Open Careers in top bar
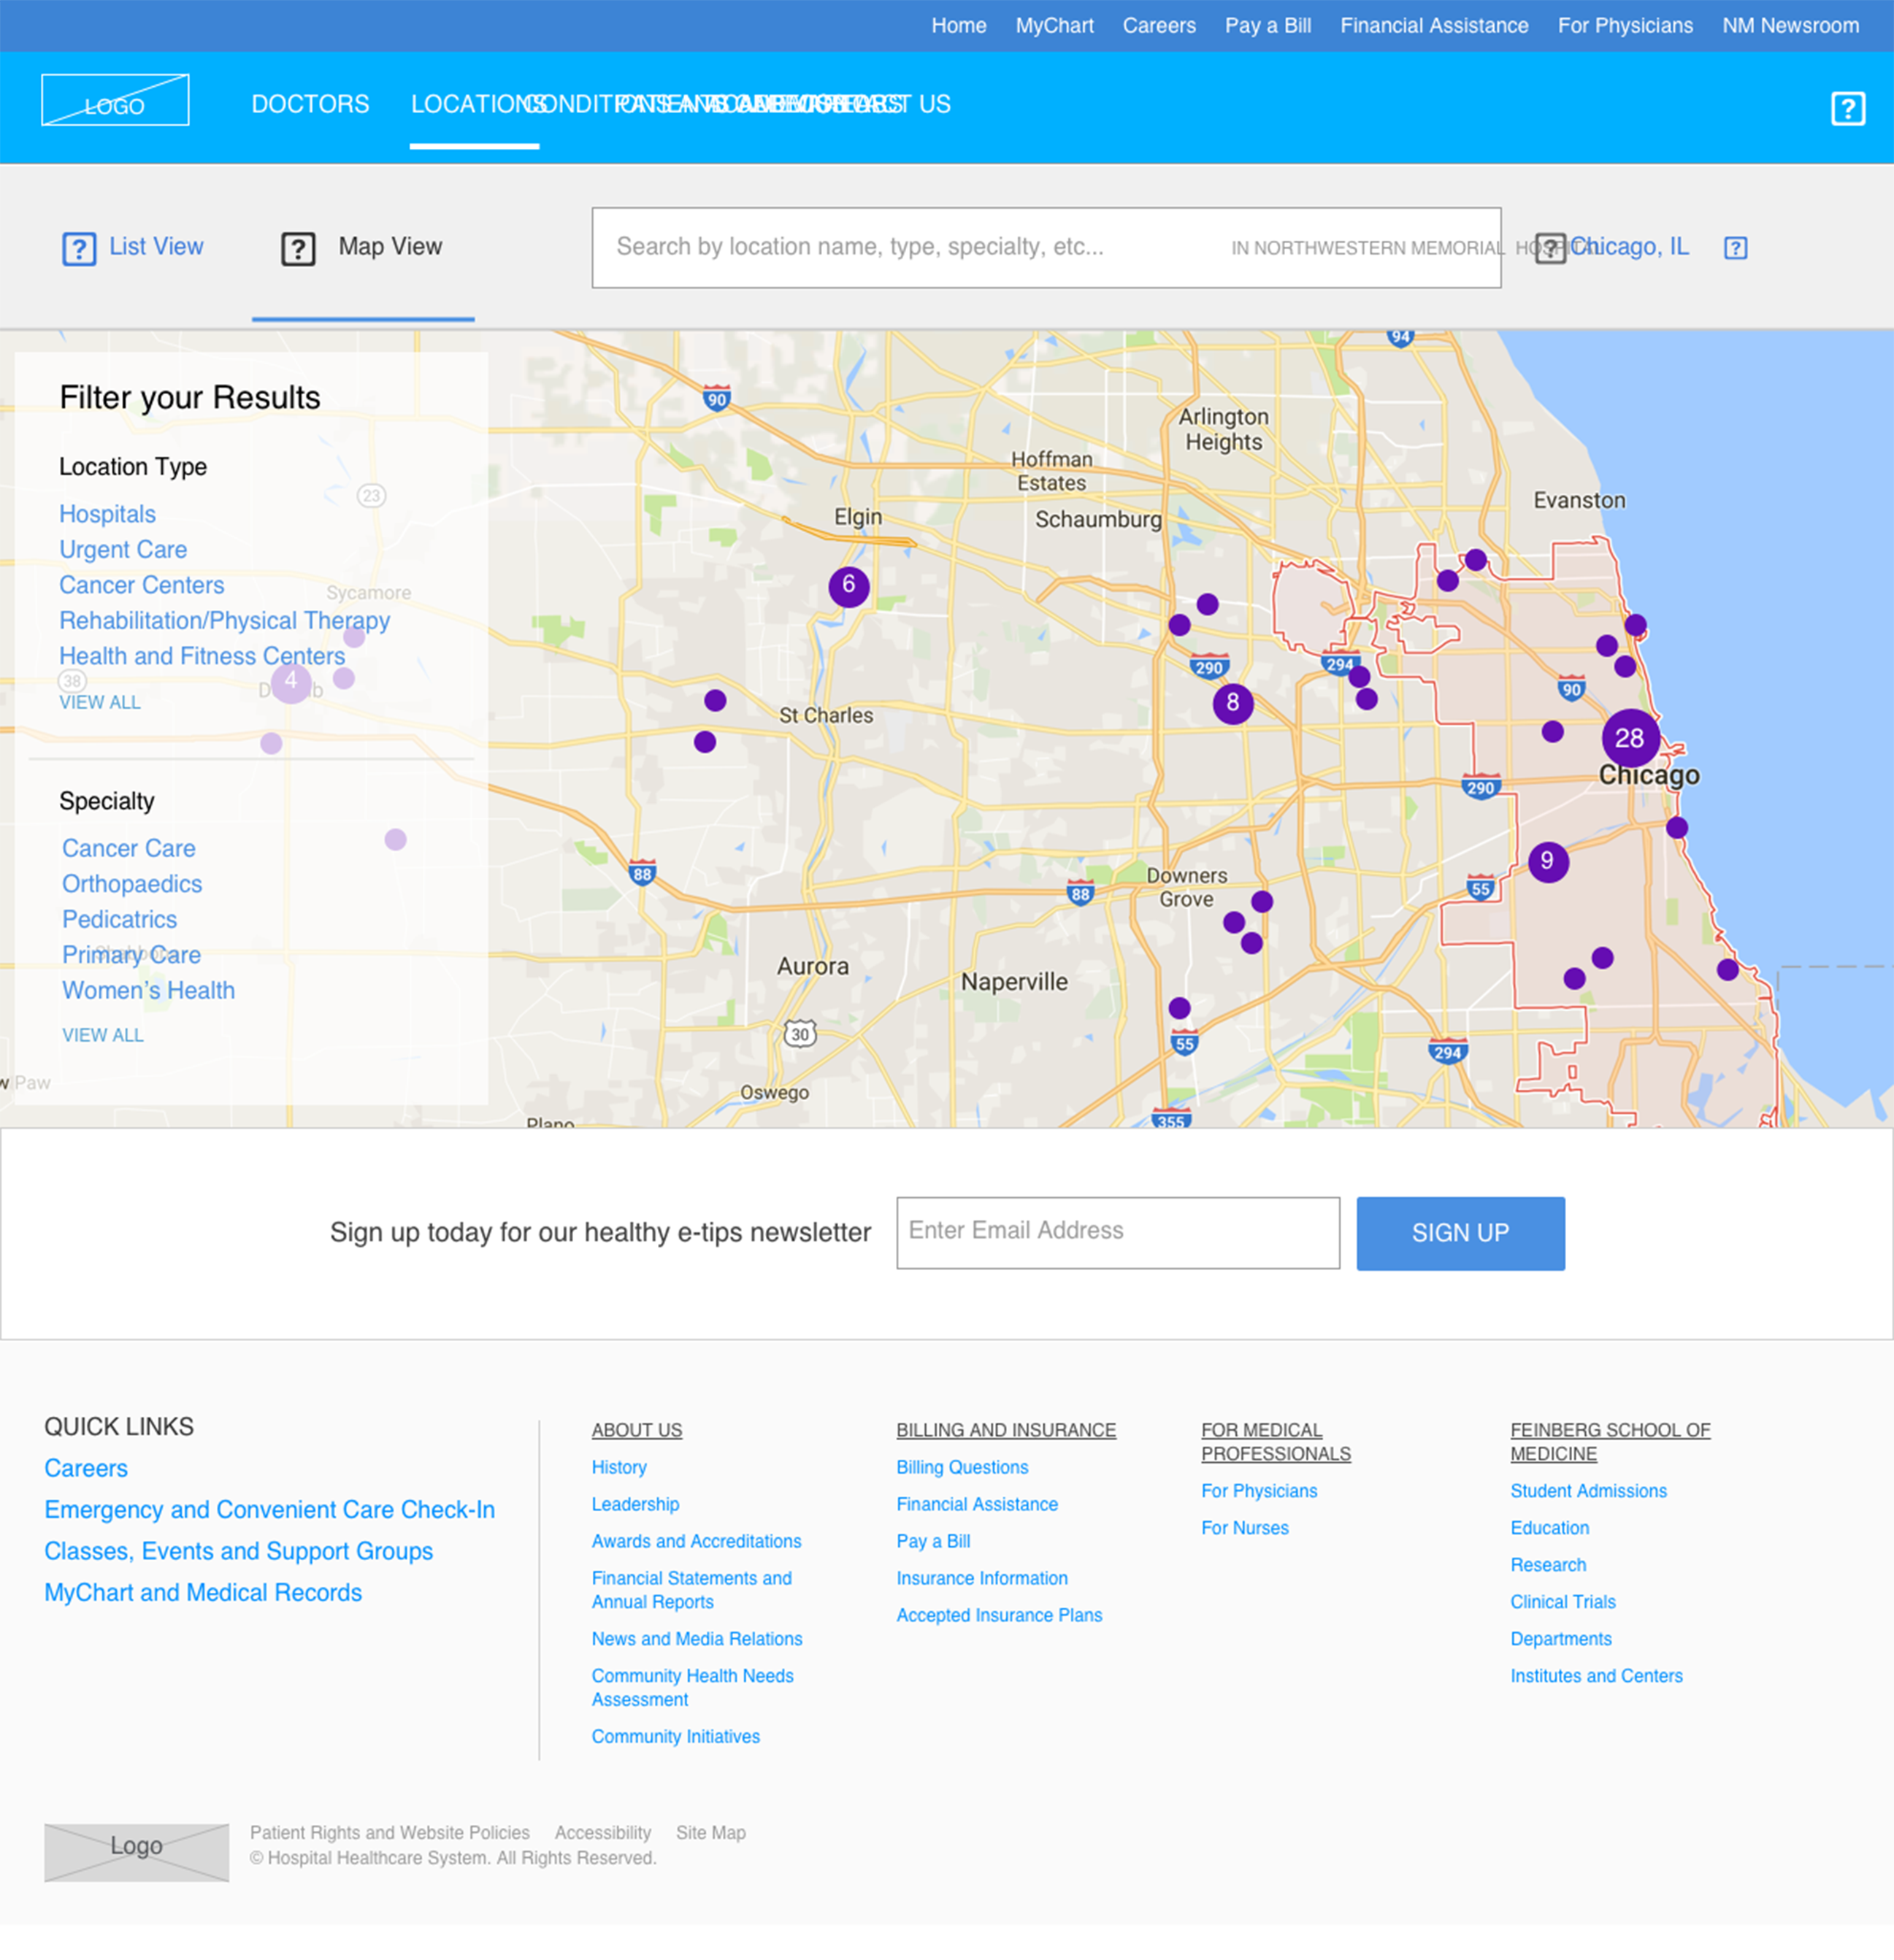This screenshot has height=1960, width=1894. pos(1159,26)
